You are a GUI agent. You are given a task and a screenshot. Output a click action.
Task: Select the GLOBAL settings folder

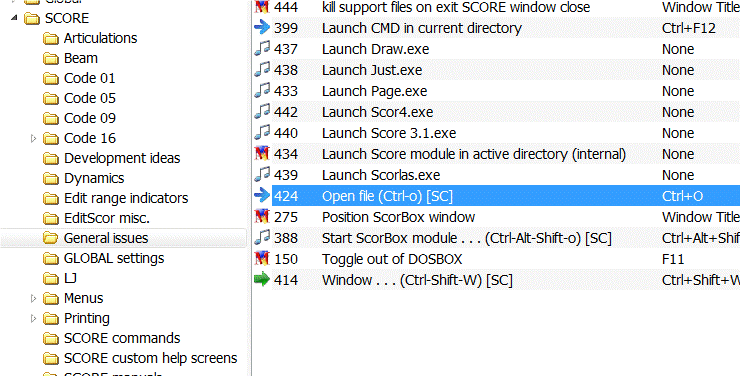pos(114,259)
